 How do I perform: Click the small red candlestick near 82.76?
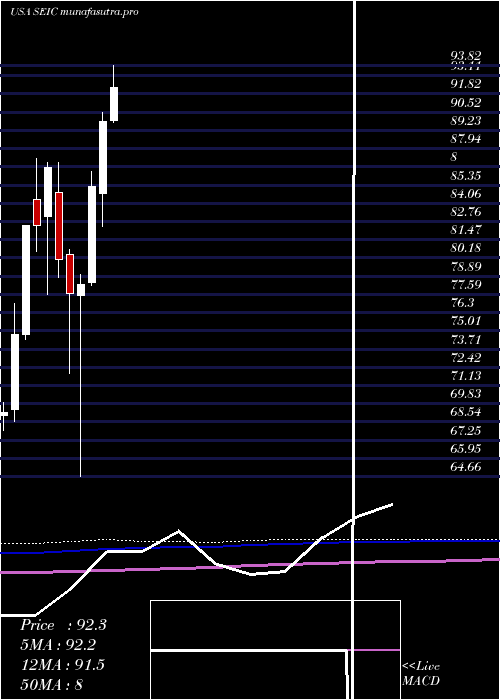(x=37, y=212)
